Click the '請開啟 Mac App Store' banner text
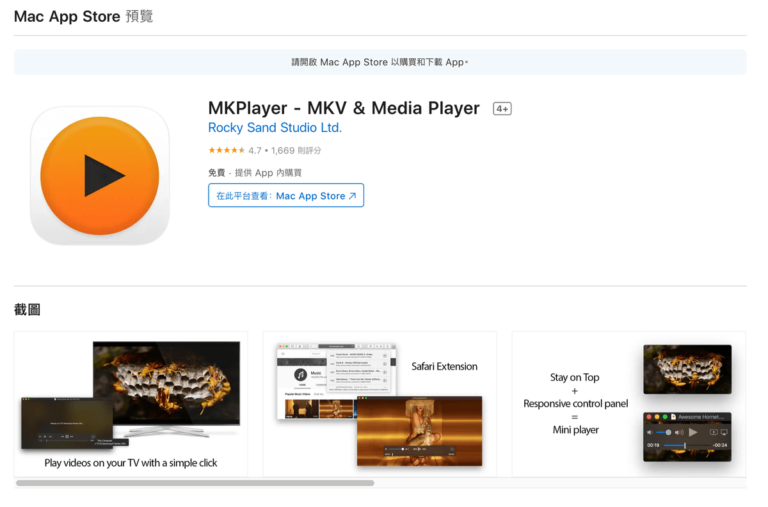The image size is (768, 507). (380, 62)
